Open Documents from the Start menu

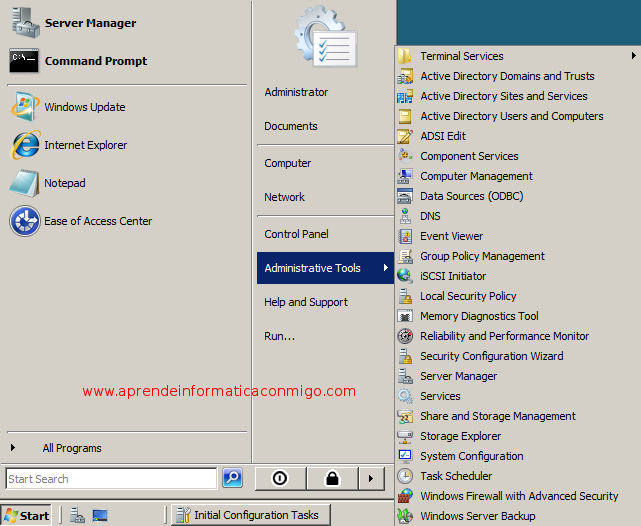[291, 126]
